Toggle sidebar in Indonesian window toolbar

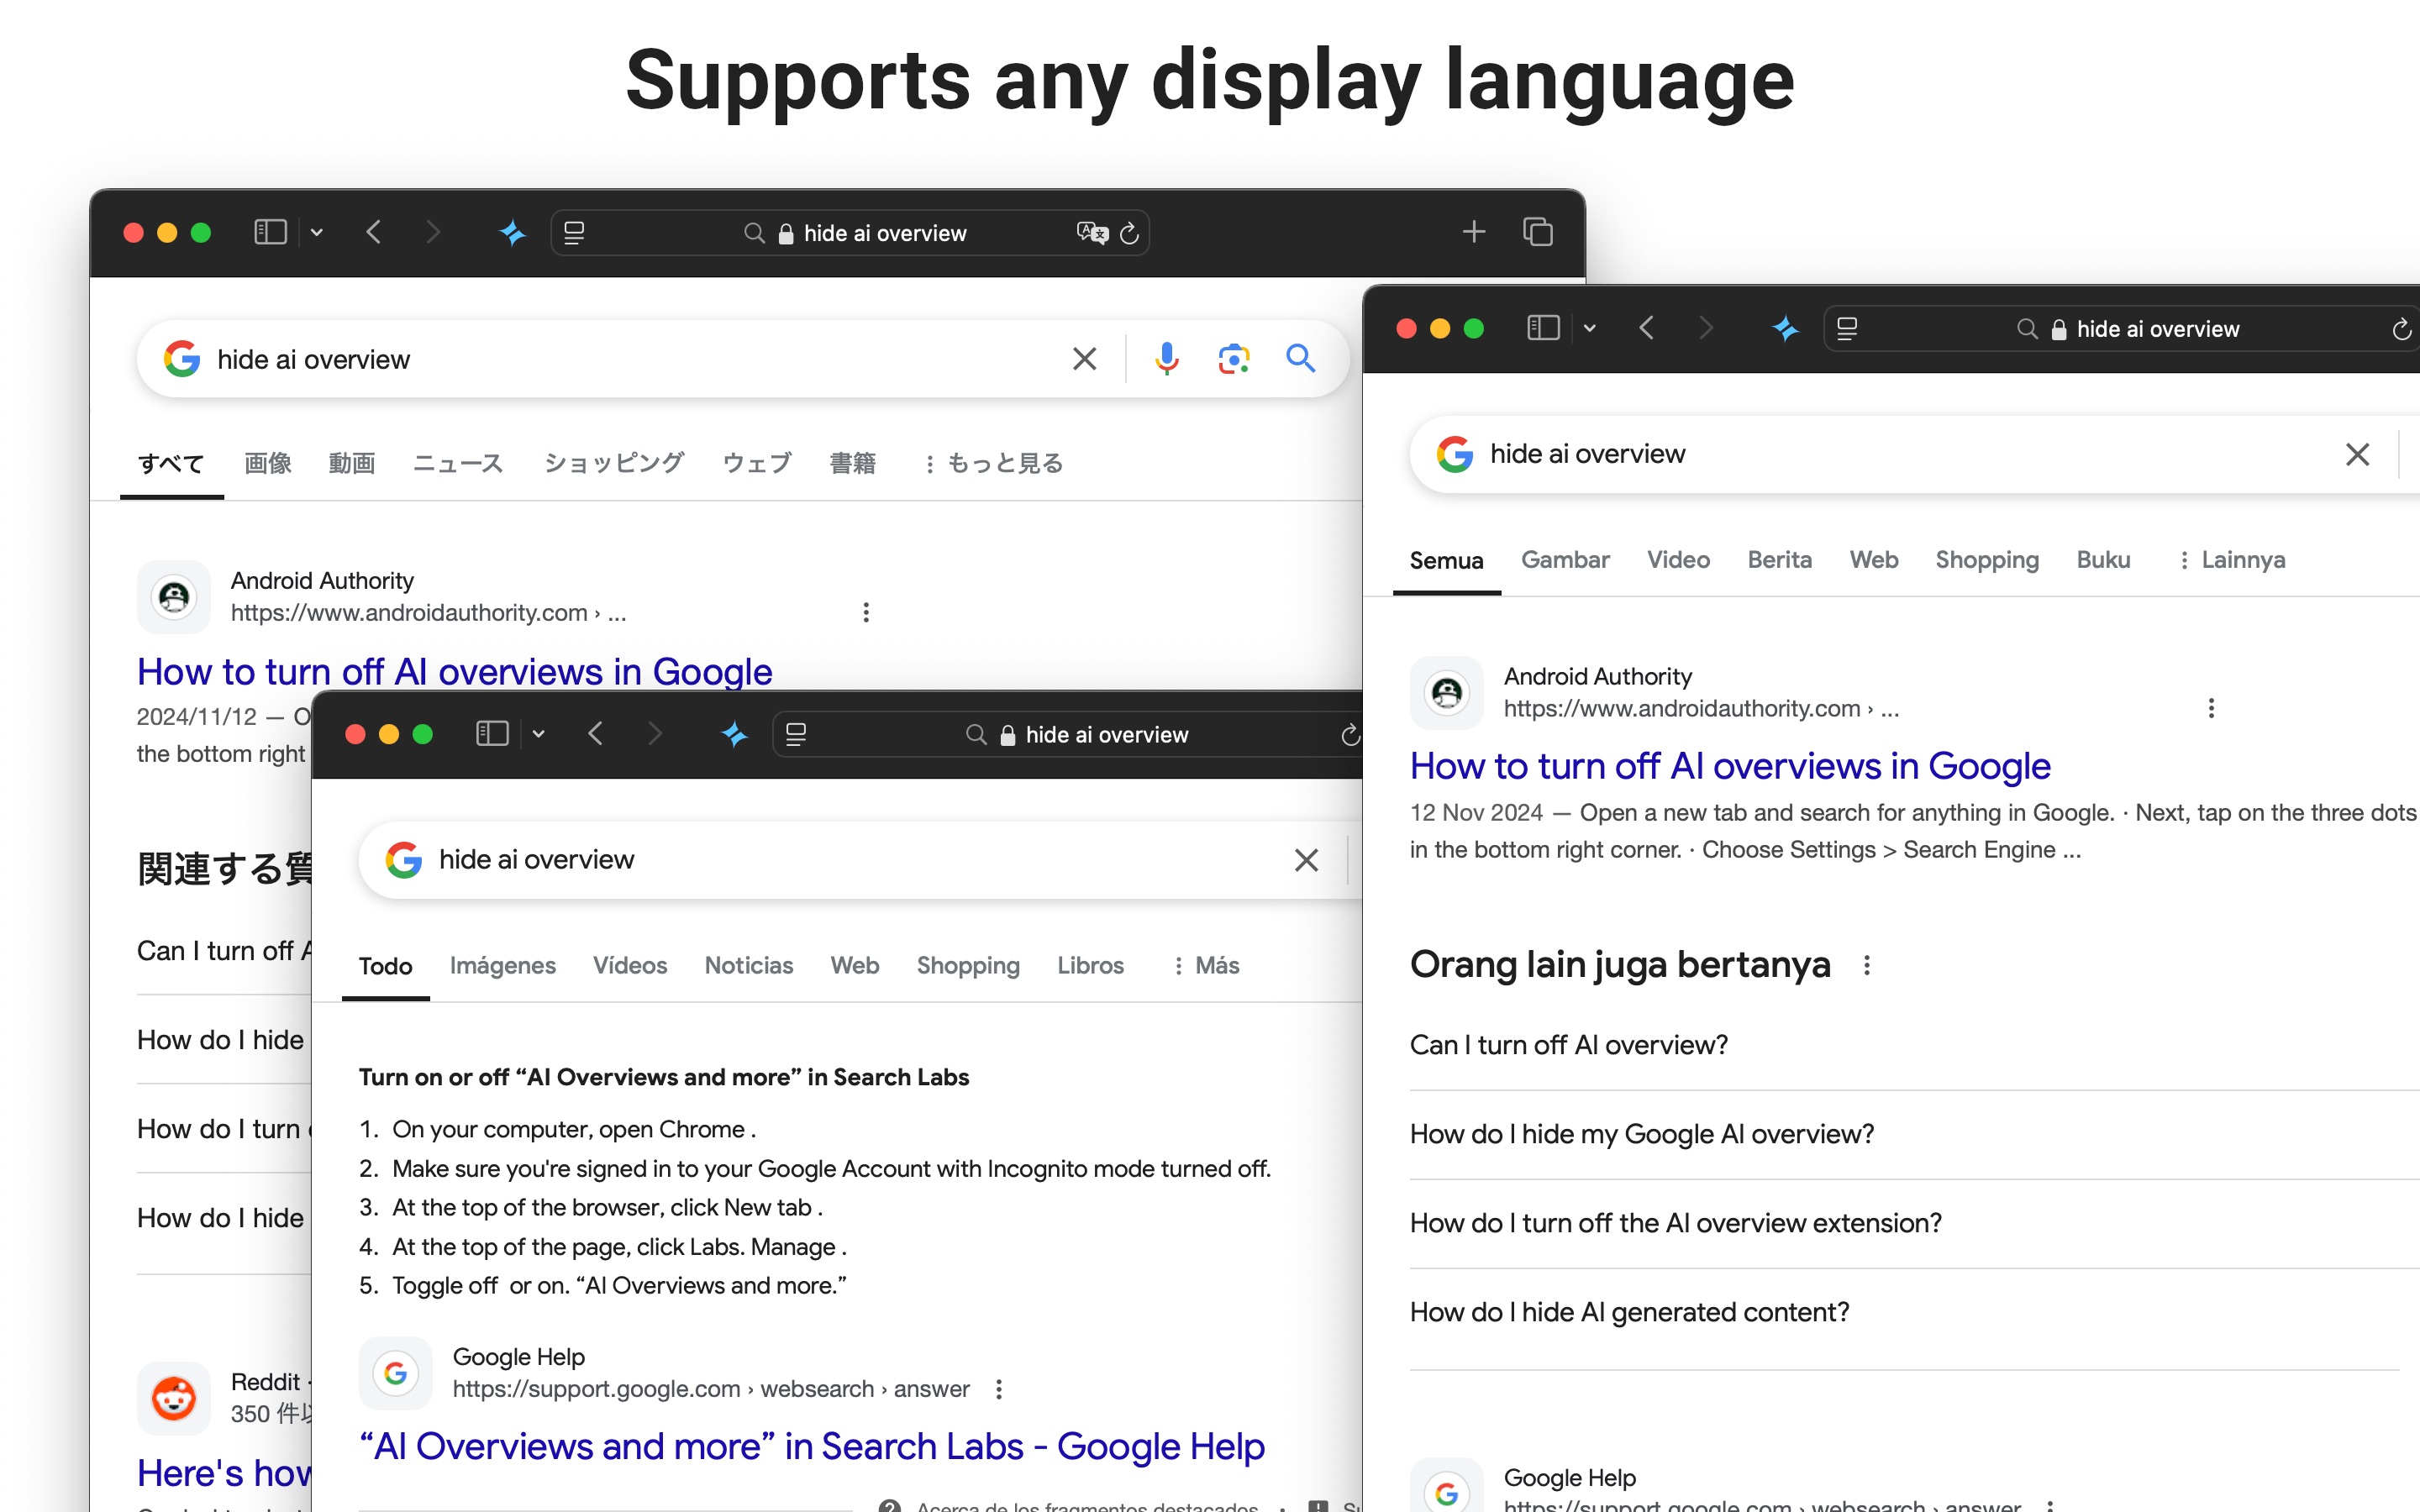[x=1544, y=328]
